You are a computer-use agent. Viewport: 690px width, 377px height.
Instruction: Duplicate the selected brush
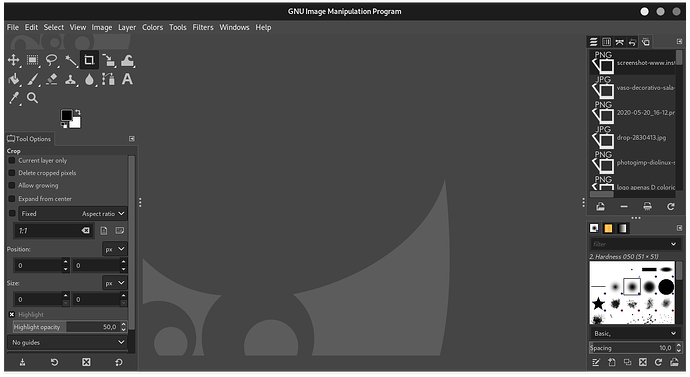point(628,362)
